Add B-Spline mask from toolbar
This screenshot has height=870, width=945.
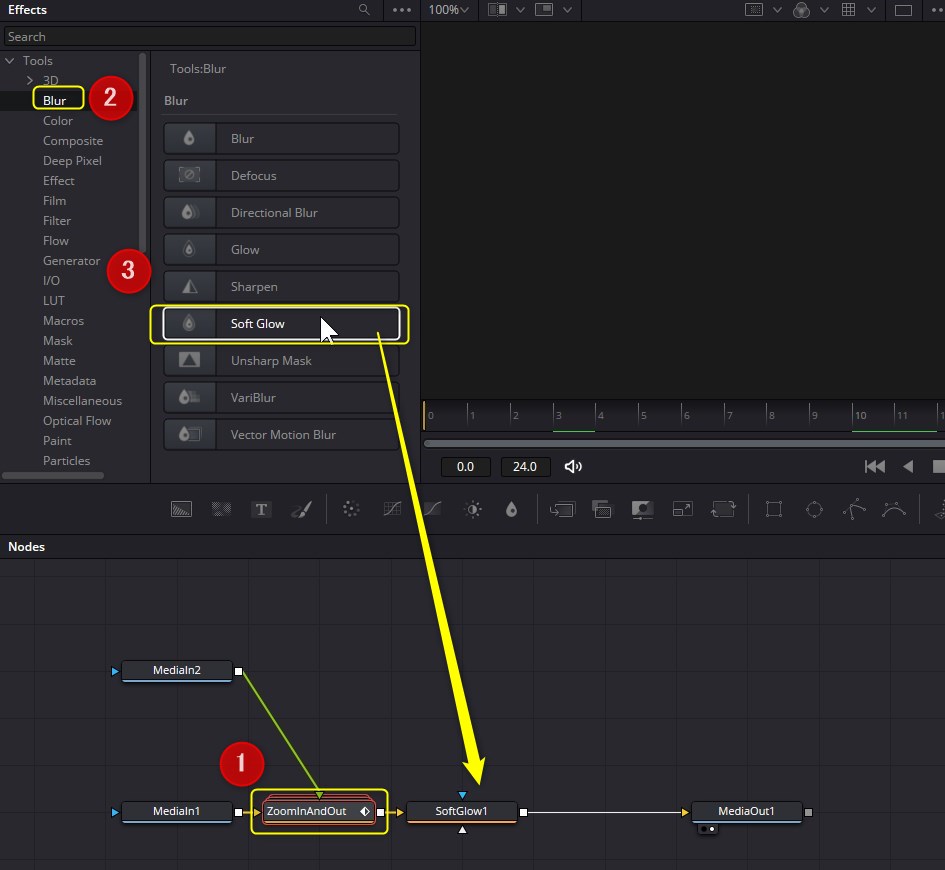[x=894, y=510]
